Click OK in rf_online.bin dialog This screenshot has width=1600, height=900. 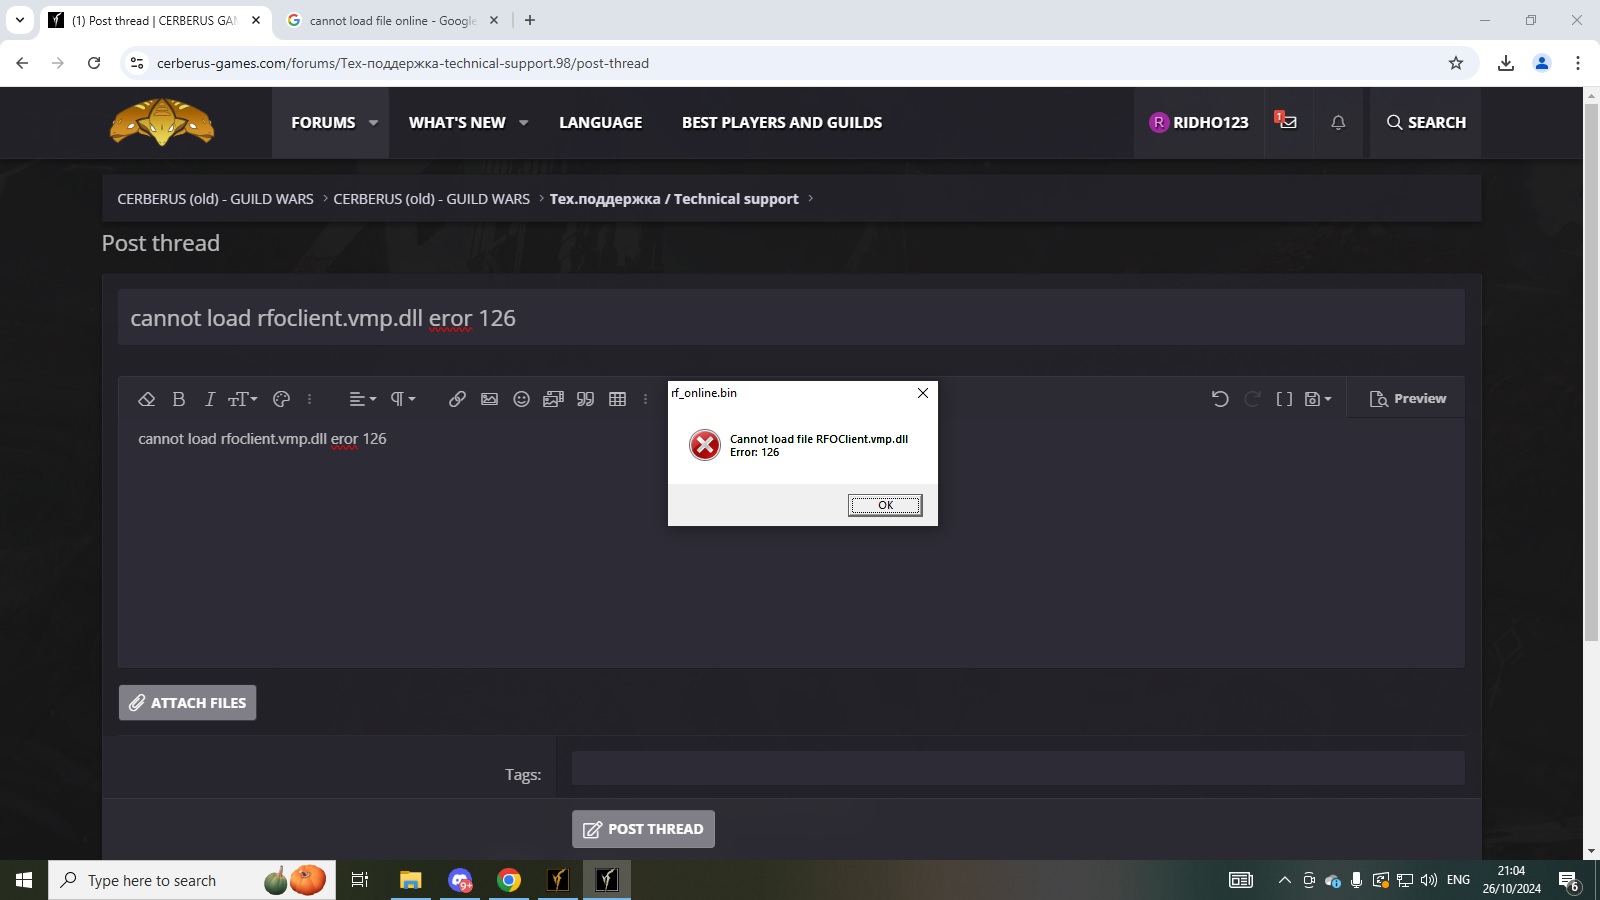pyautogui.click(x=885, y=505)
